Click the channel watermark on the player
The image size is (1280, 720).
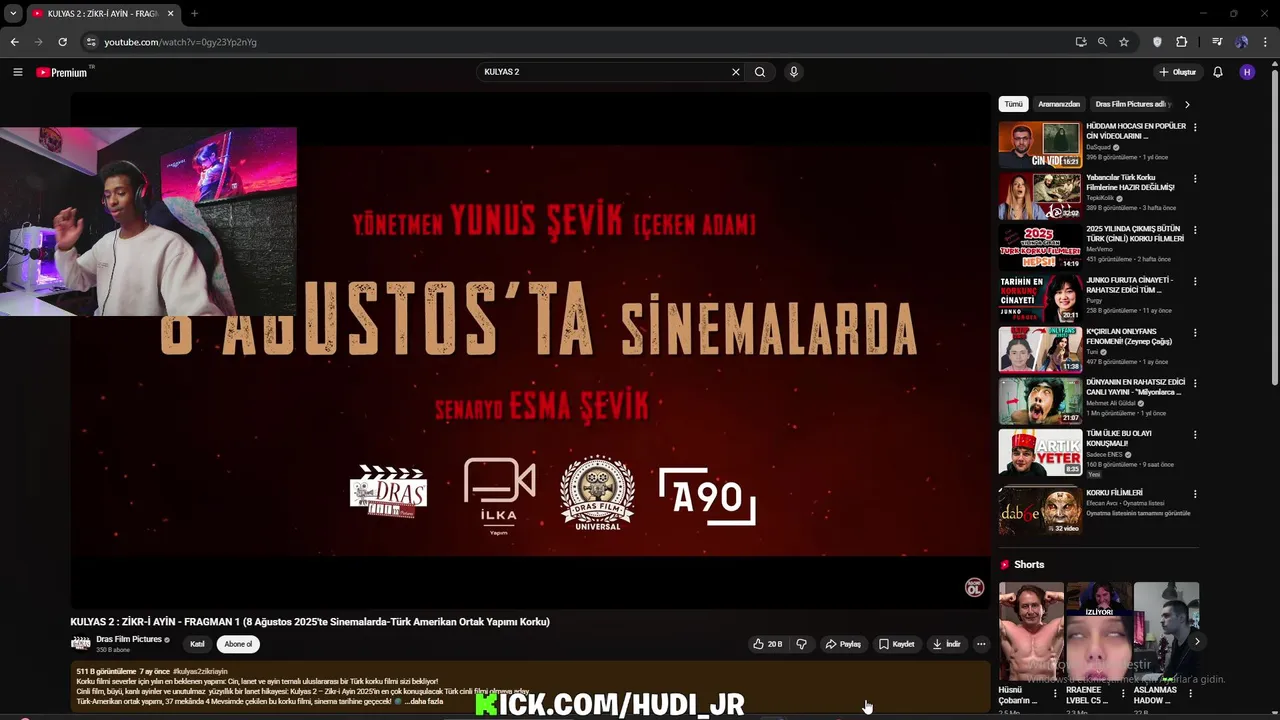point(974,588)
